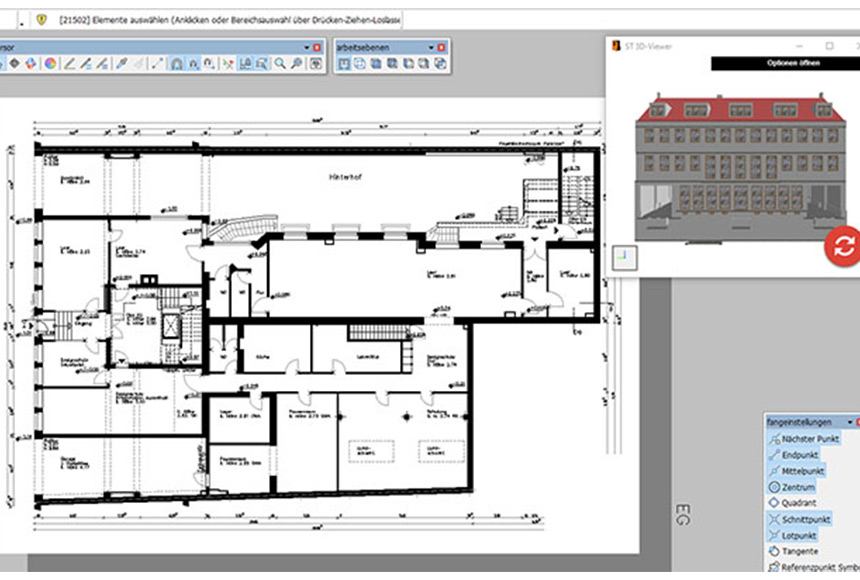Click the eyedropper picker tool icon
This screenshot has height=580, width=860.
click(x=120, y=64)
